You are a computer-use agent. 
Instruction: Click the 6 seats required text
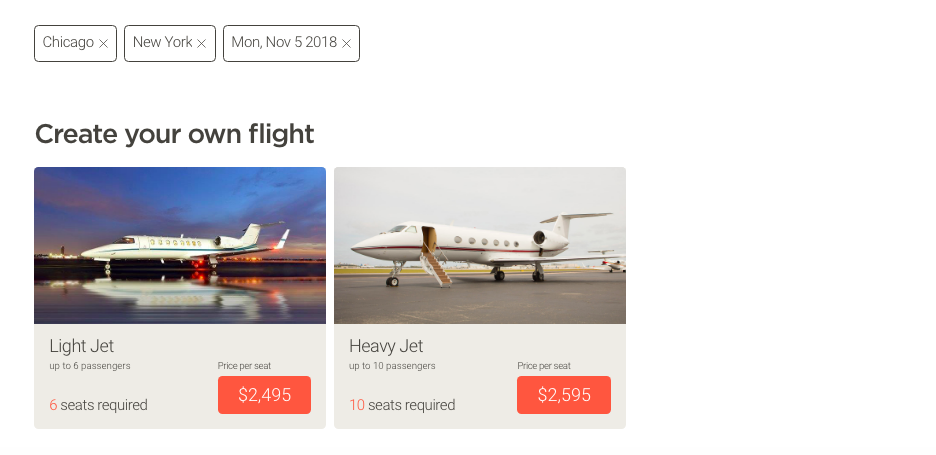pos(99,405)
